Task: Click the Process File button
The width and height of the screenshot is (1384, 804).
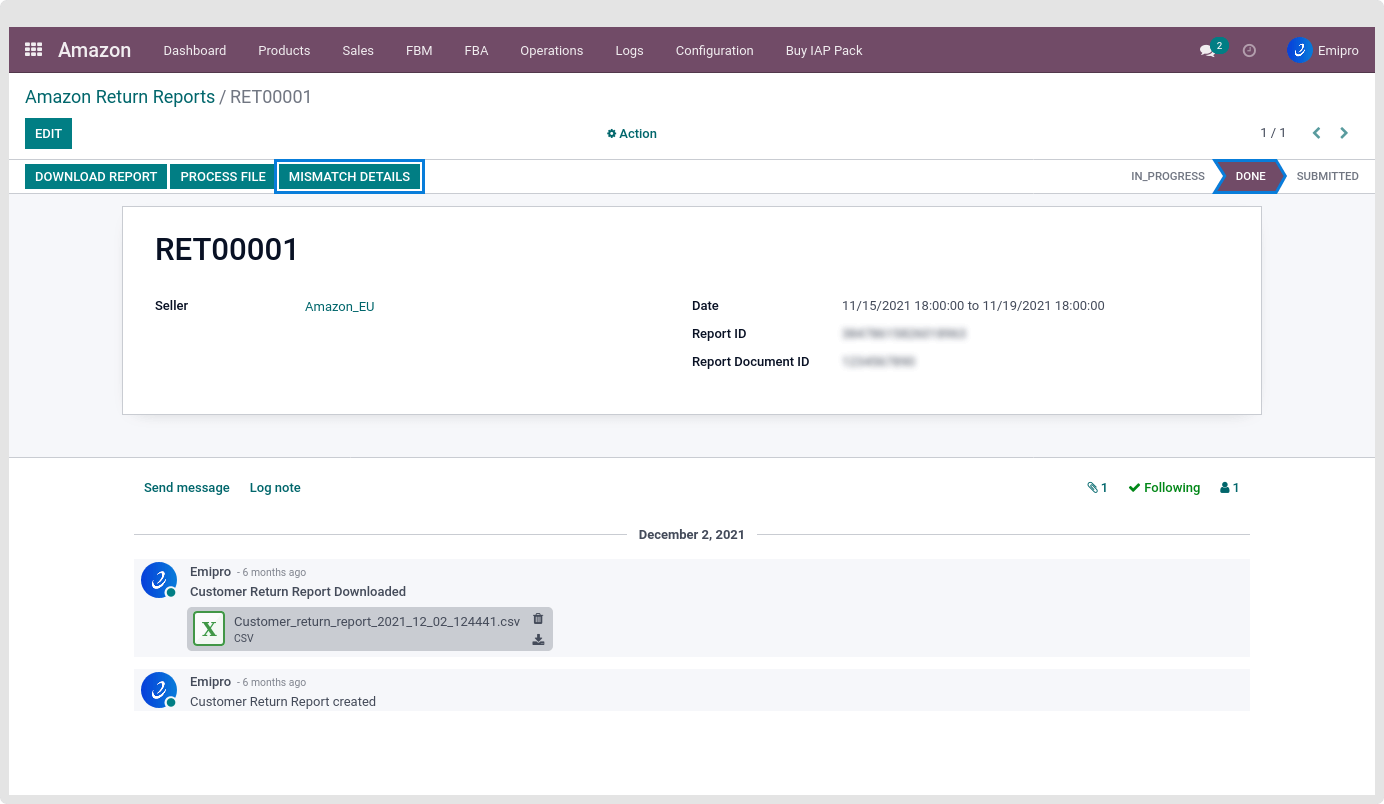Action: tap(223, 177)
